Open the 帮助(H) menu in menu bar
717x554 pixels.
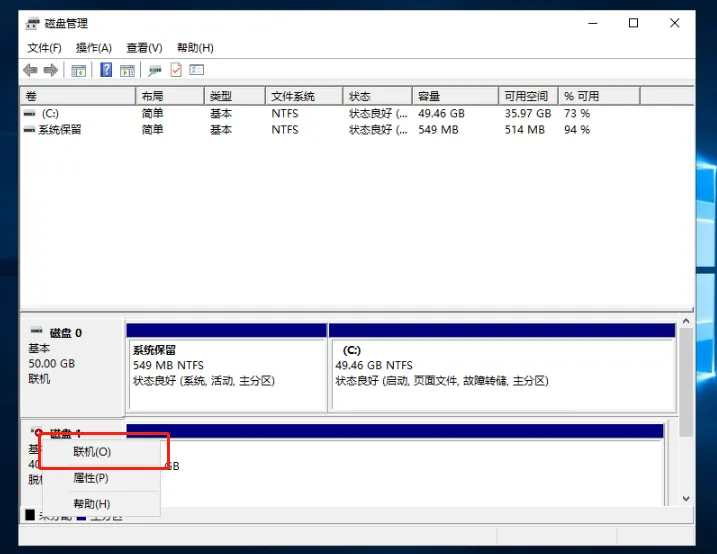point(195,48)
